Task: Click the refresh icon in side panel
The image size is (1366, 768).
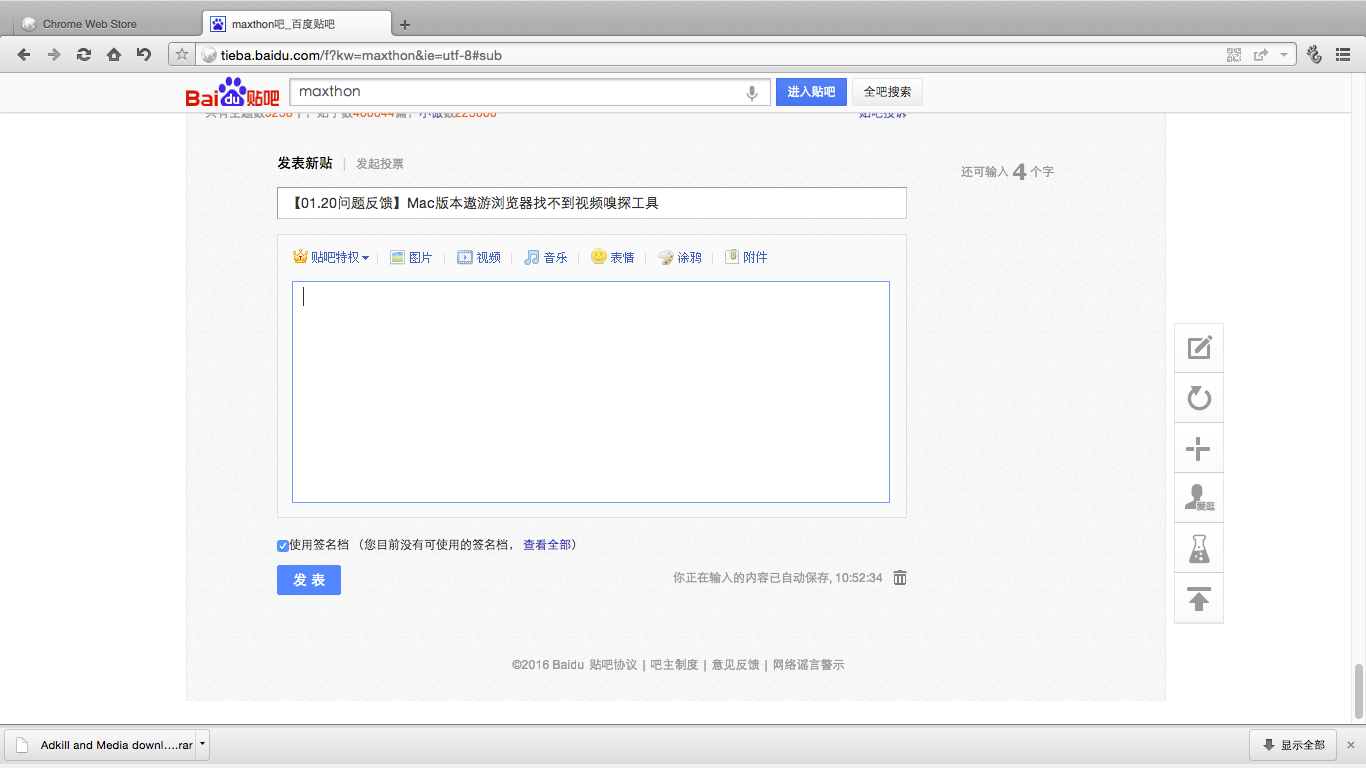Action: pyautogui.click(x=1199, y=398)
